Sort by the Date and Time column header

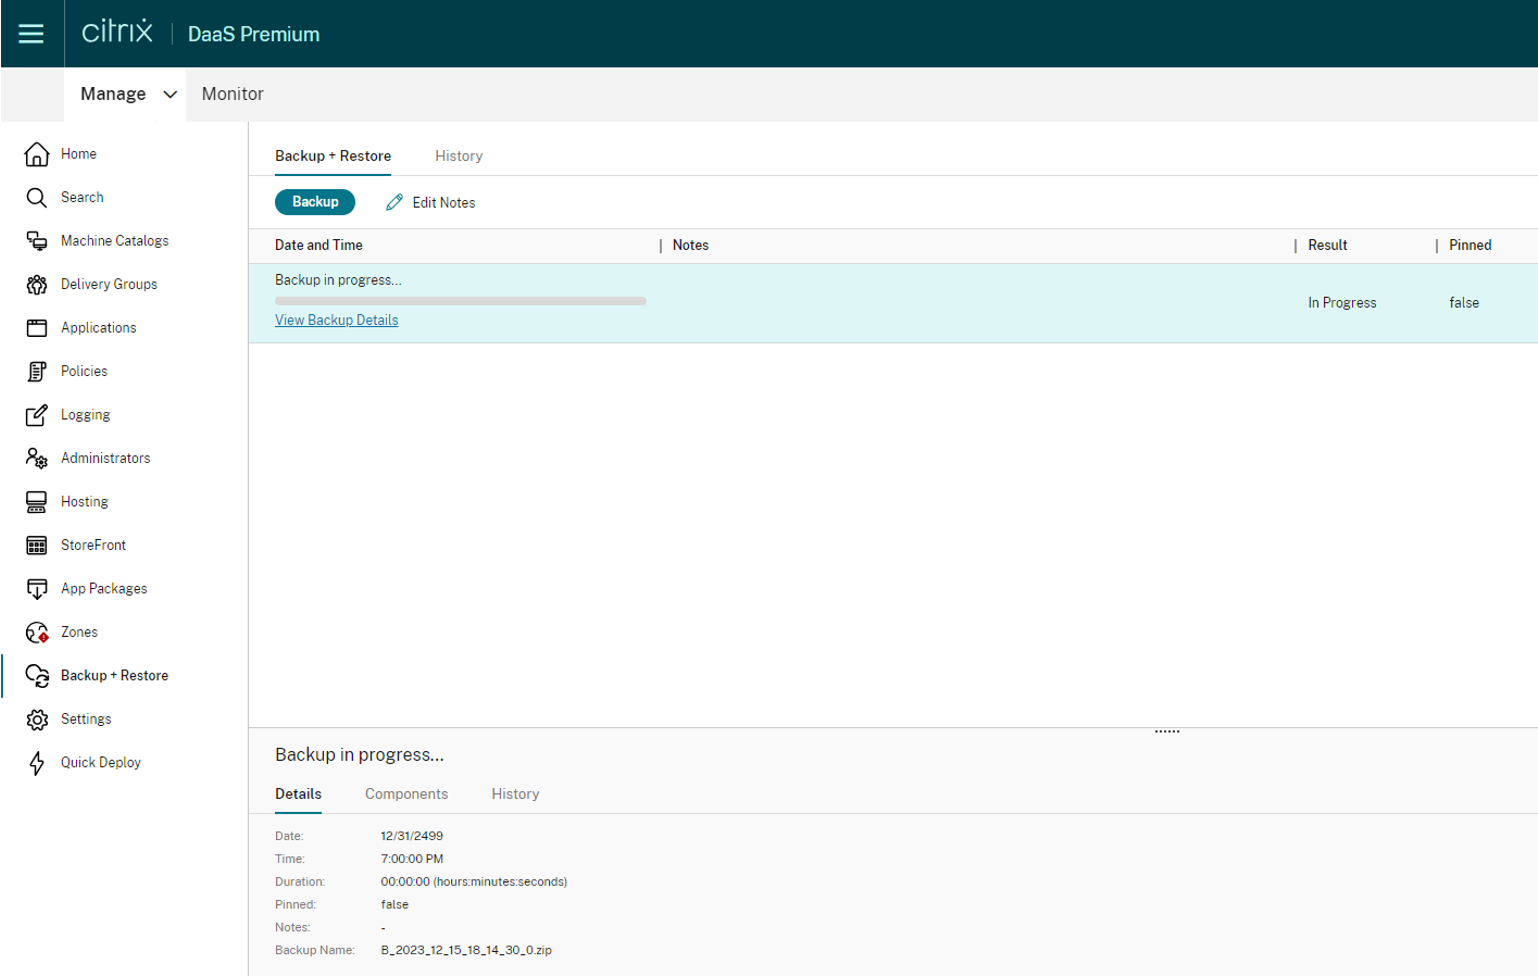(x=319, y=245)
